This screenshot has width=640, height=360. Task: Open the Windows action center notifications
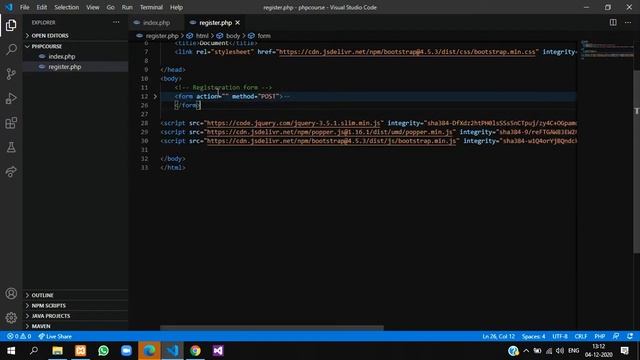624,351
